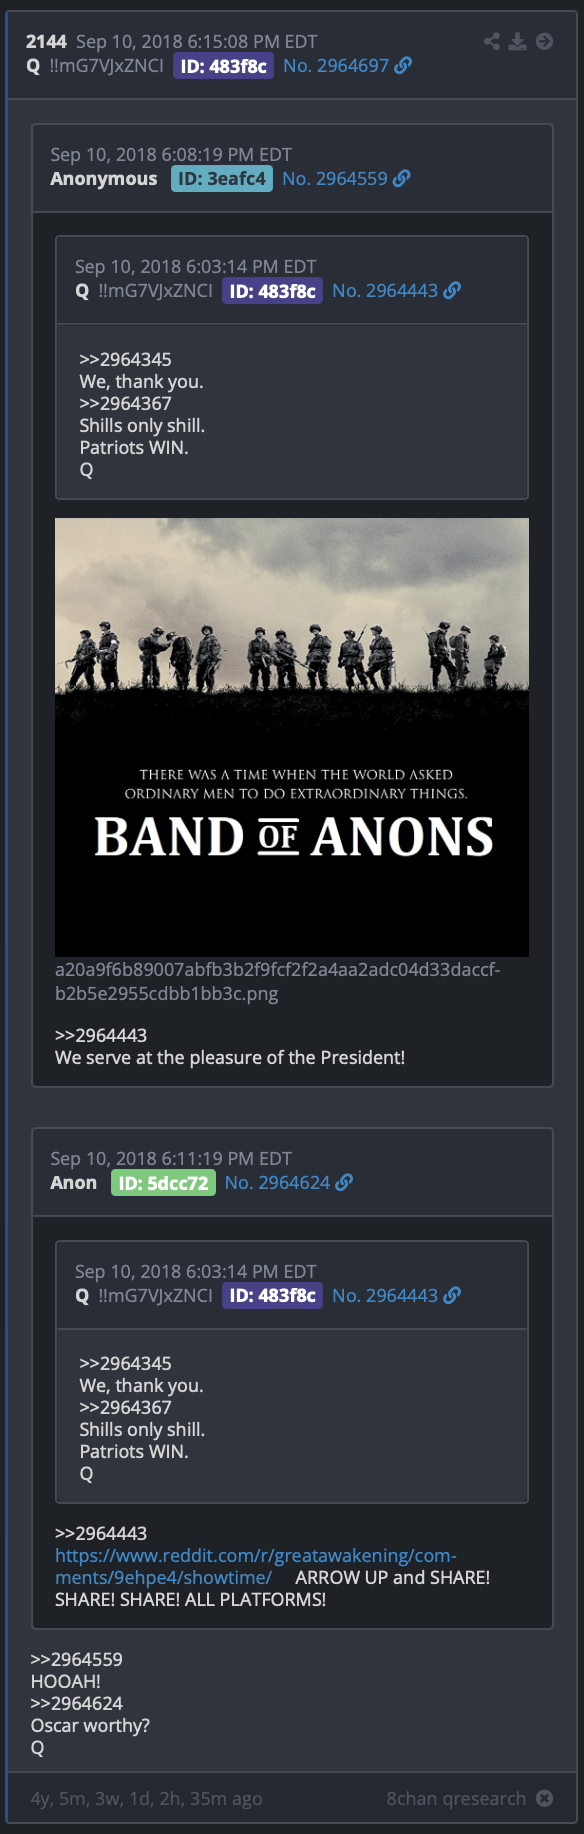Open post No. 2964697 link
Screen dimensions: 584x1834
click(336, 66)
